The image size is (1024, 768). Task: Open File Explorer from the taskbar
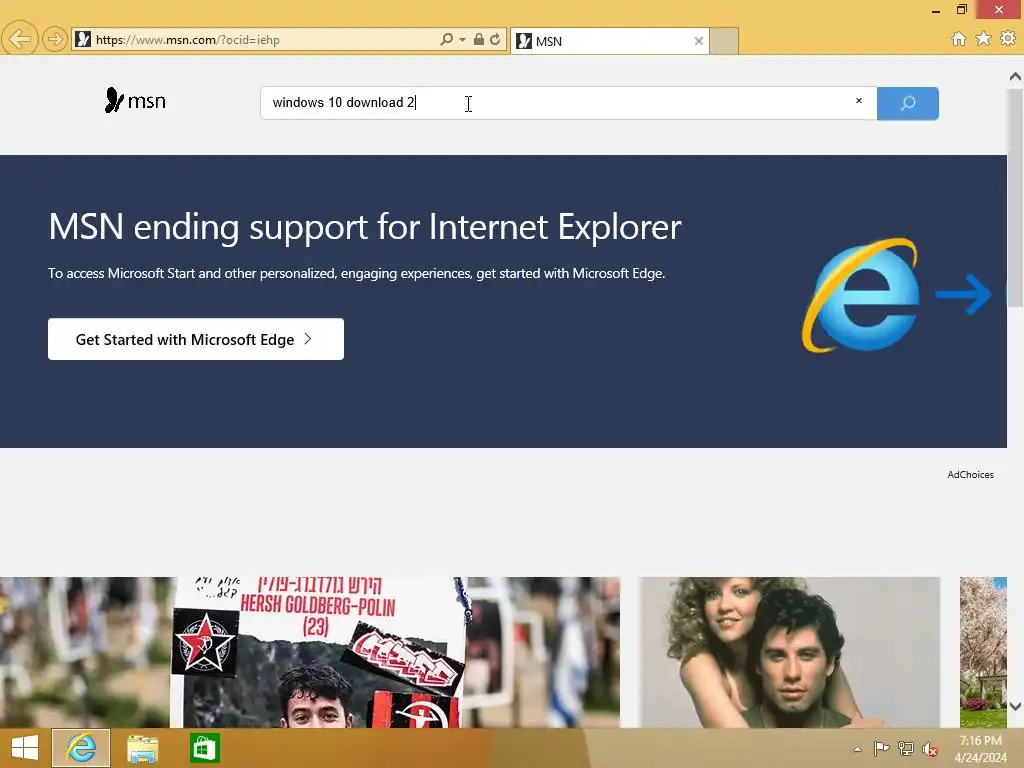pyautogui.click(x=142, y=748)
